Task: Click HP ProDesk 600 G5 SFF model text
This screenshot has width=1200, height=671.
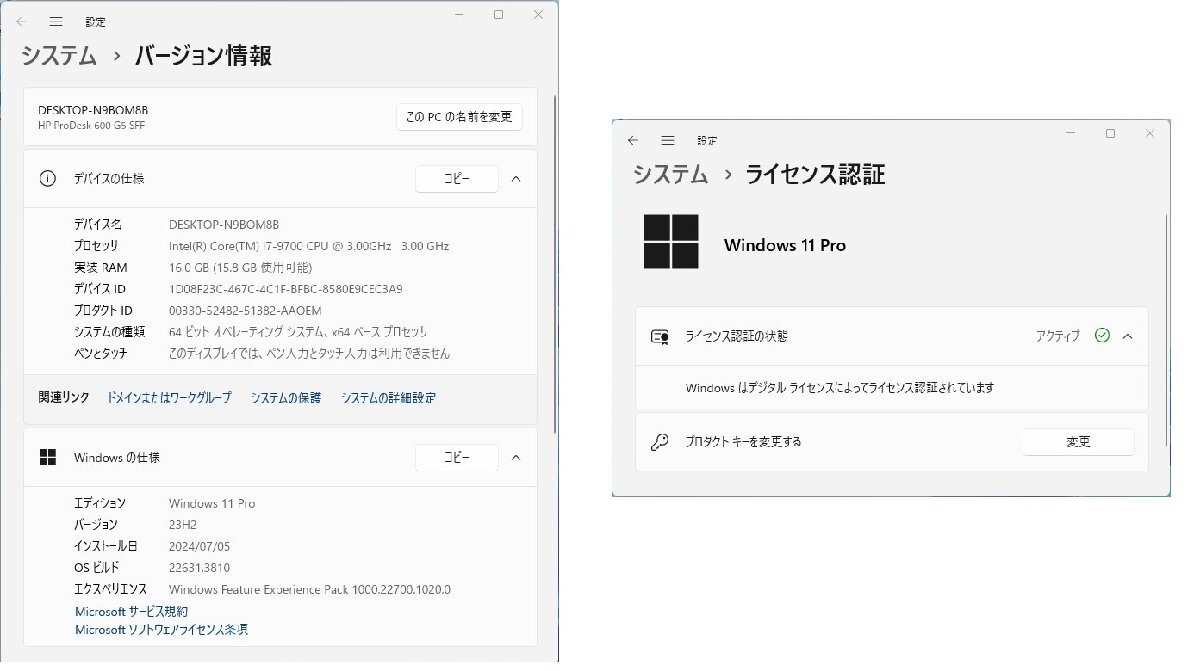Action: pyautogui.click(x=92, y=125)
